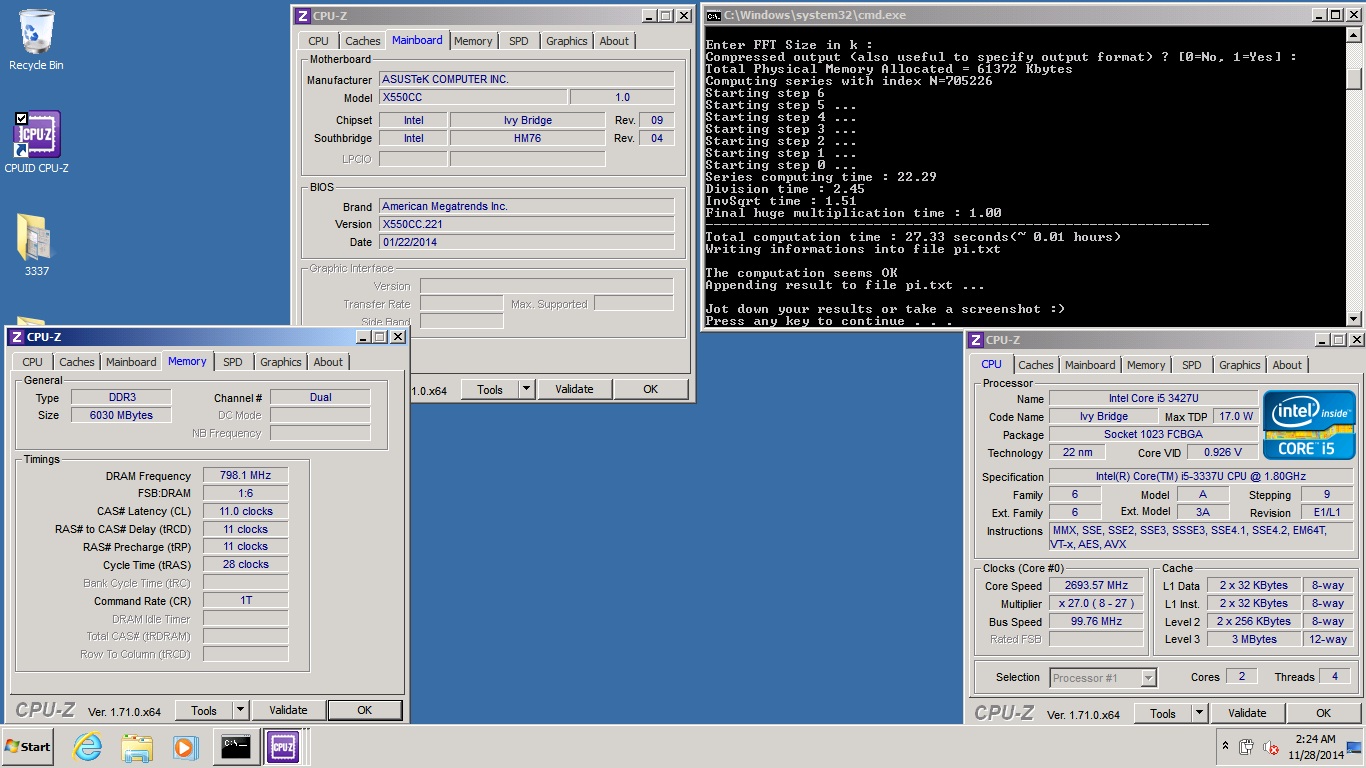This screenshot has height=768, width=1366.
Task: Open Tools dropdown arrow in Mainboard window
Action: 526,389
